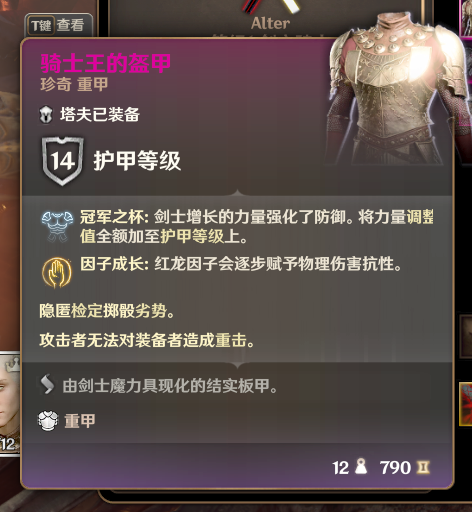The height and width of the screenshot is (512, 472).
Task: Click the armor class shield icon showing 14
Action: (63, 161)
